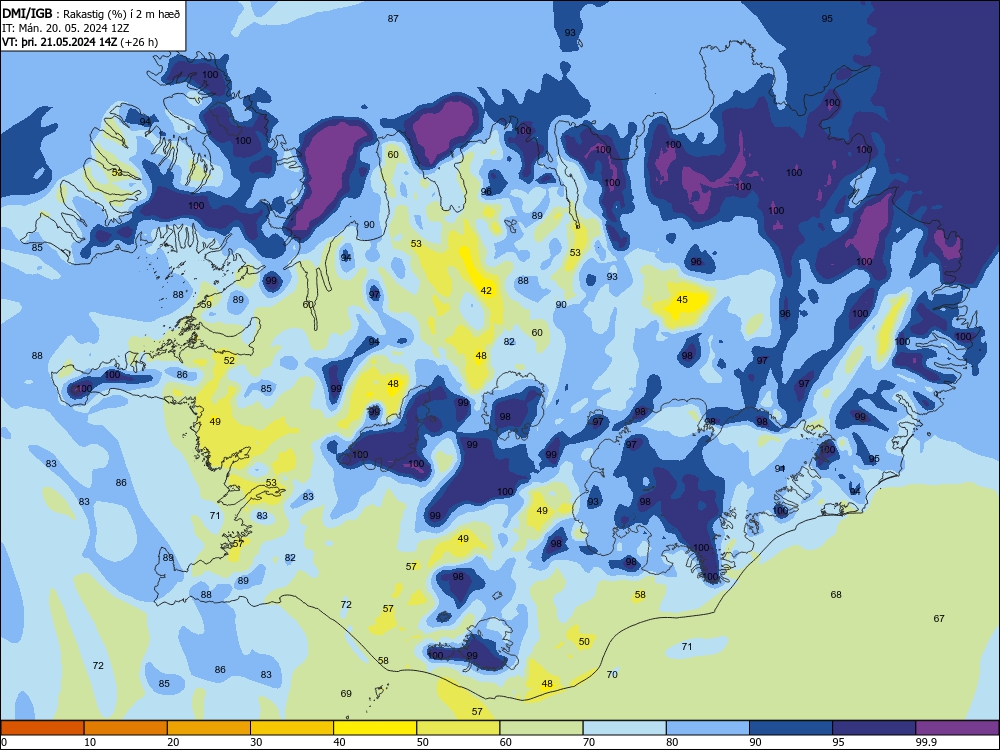
Task: Click the 10–20 orange legend swatch
Action: pos(126,728)
